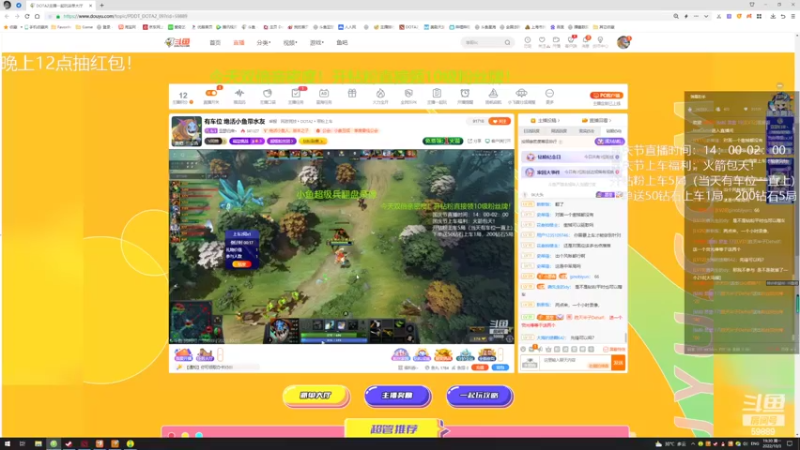Click the share icon above video
800x450 pixels.
point(470,141)
